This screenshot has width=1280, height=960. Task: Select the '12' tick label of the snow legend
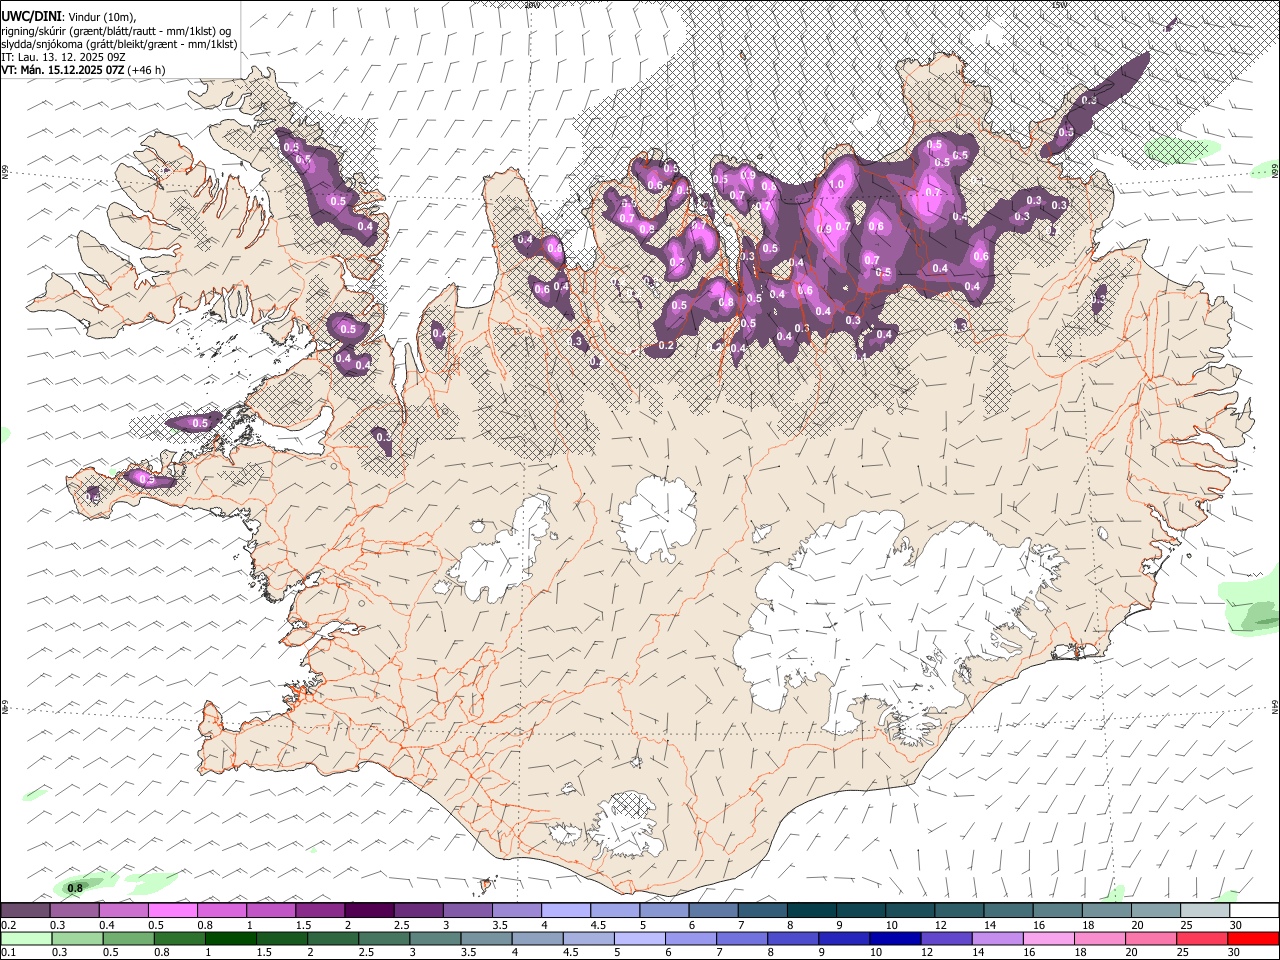[x=941, y=925]
